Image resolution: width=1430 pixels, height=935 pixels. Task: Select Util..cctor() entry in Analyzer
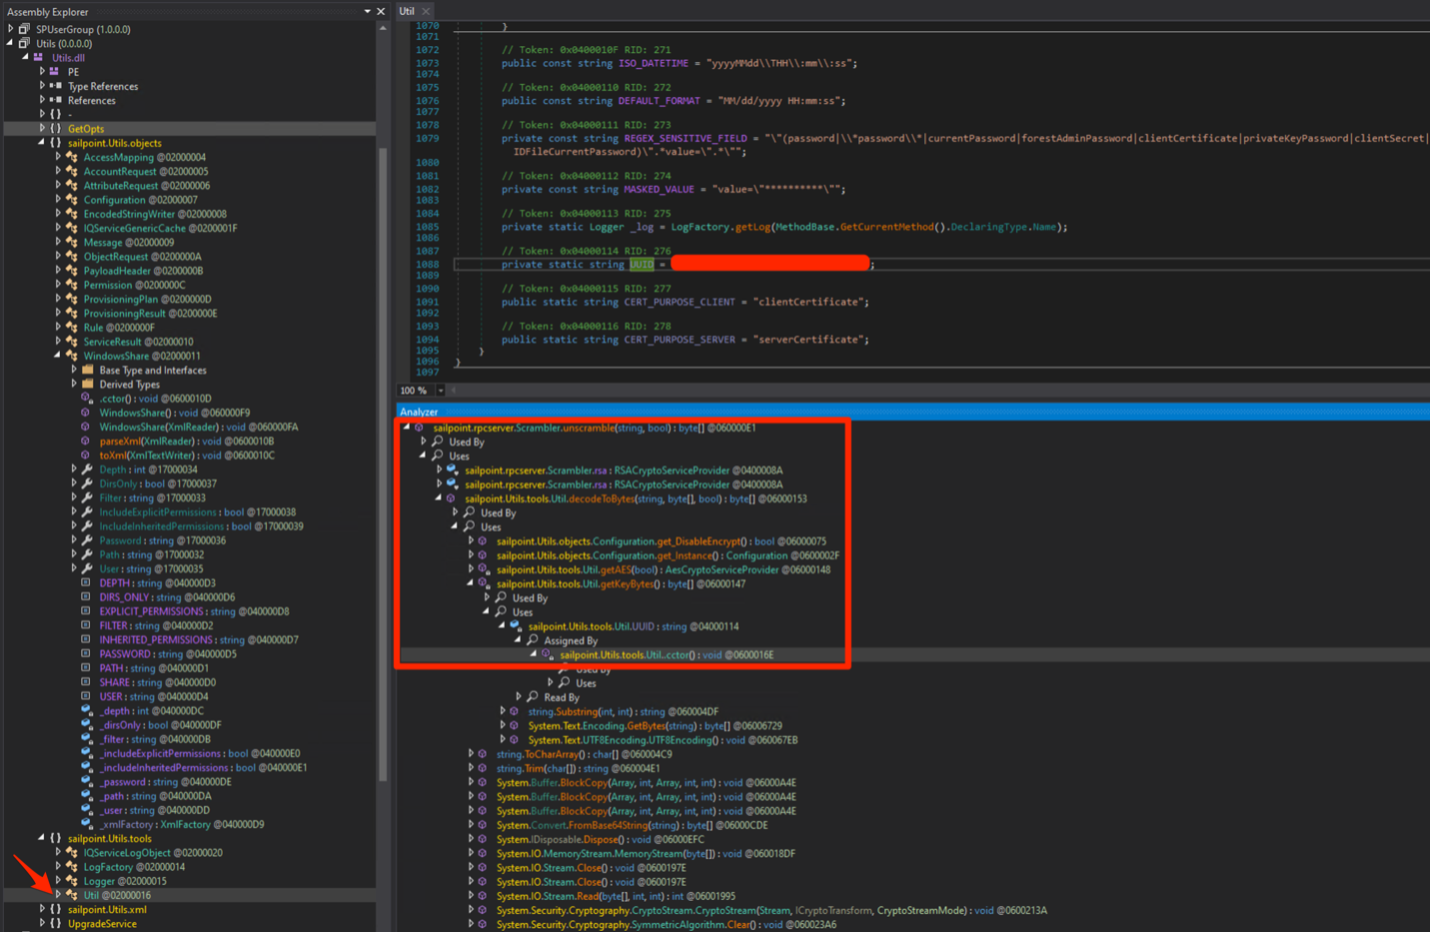tap(666, 655)
